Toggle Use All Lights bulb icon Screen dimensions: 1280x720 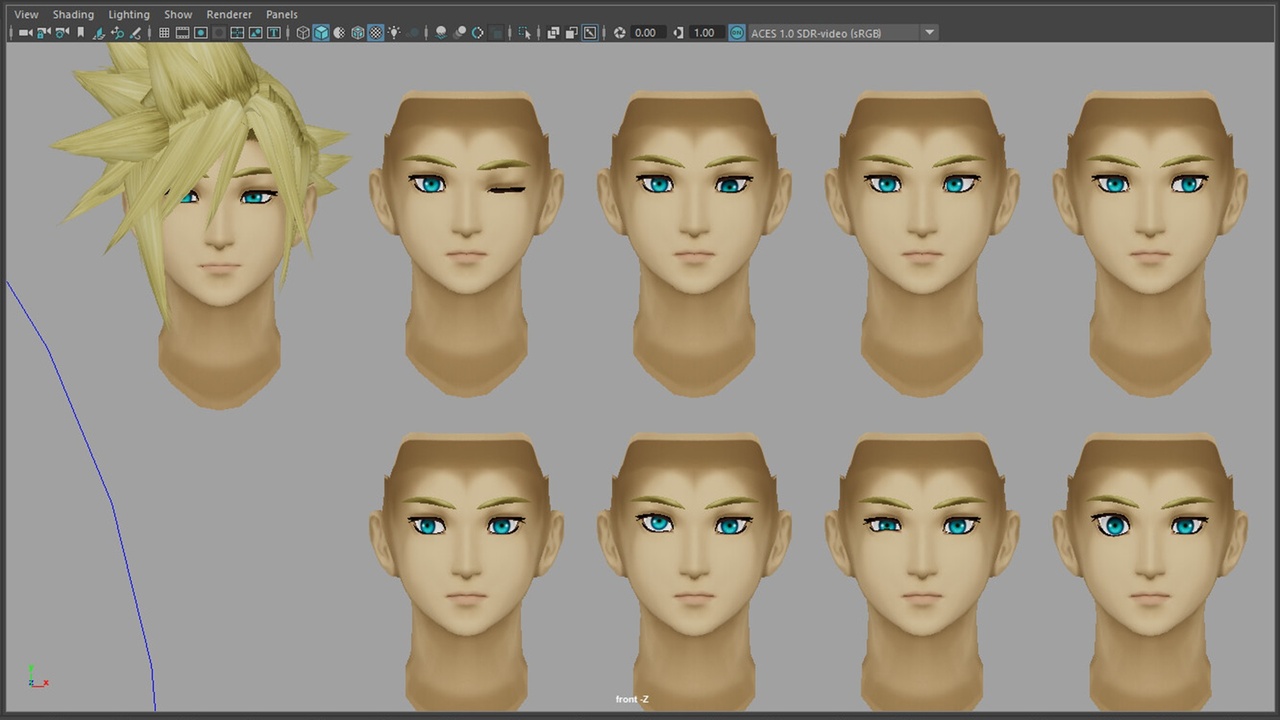coord(394,33)
